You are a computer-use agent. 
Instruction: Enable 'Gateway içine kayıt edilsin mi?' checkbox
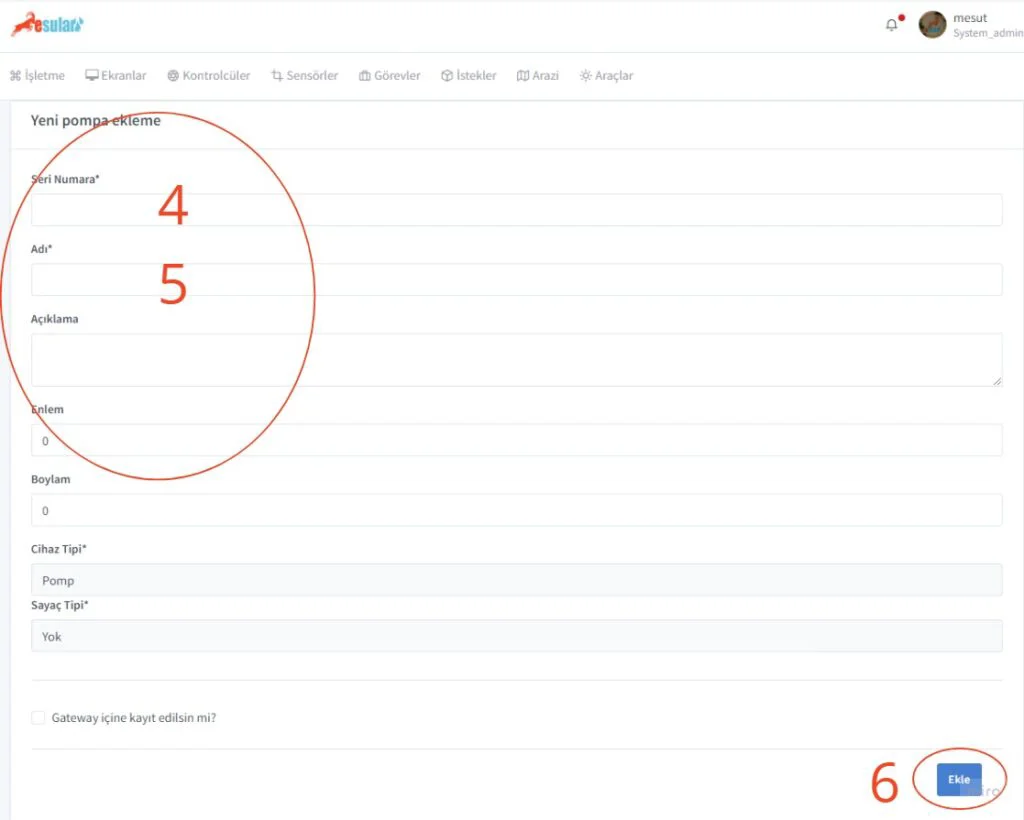click(38, 717)
